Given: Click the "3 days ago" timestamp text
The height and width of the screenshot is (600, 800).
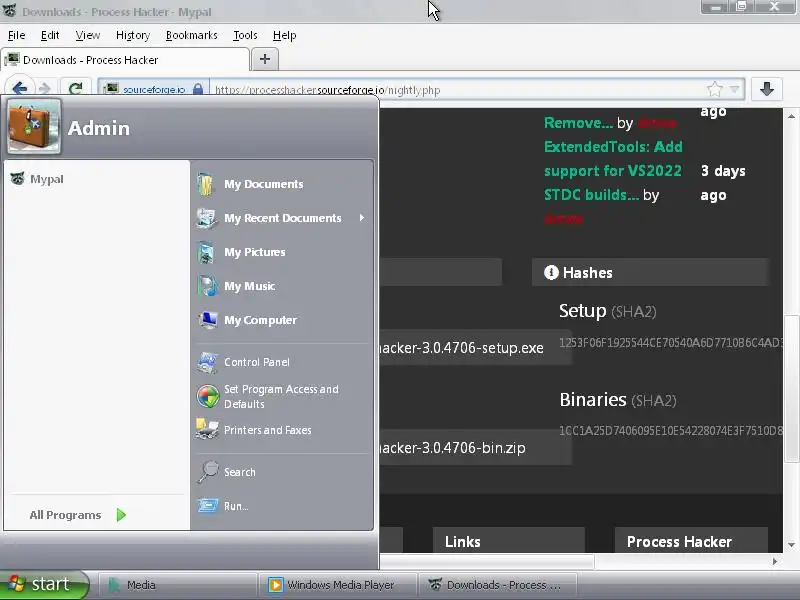Looking at the screenshot, I should click(722, 183).
